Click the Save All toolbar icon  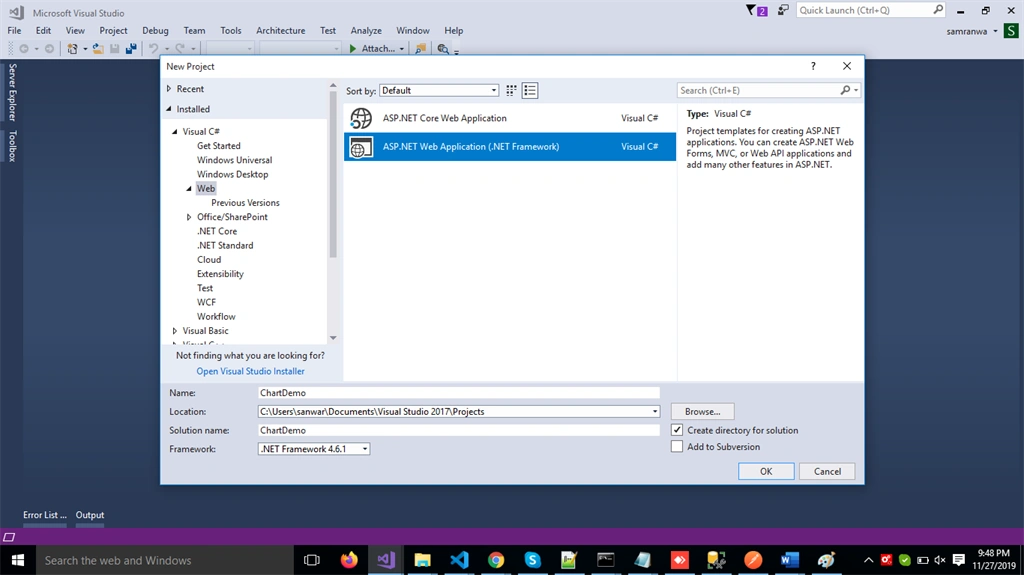[131, 48]
